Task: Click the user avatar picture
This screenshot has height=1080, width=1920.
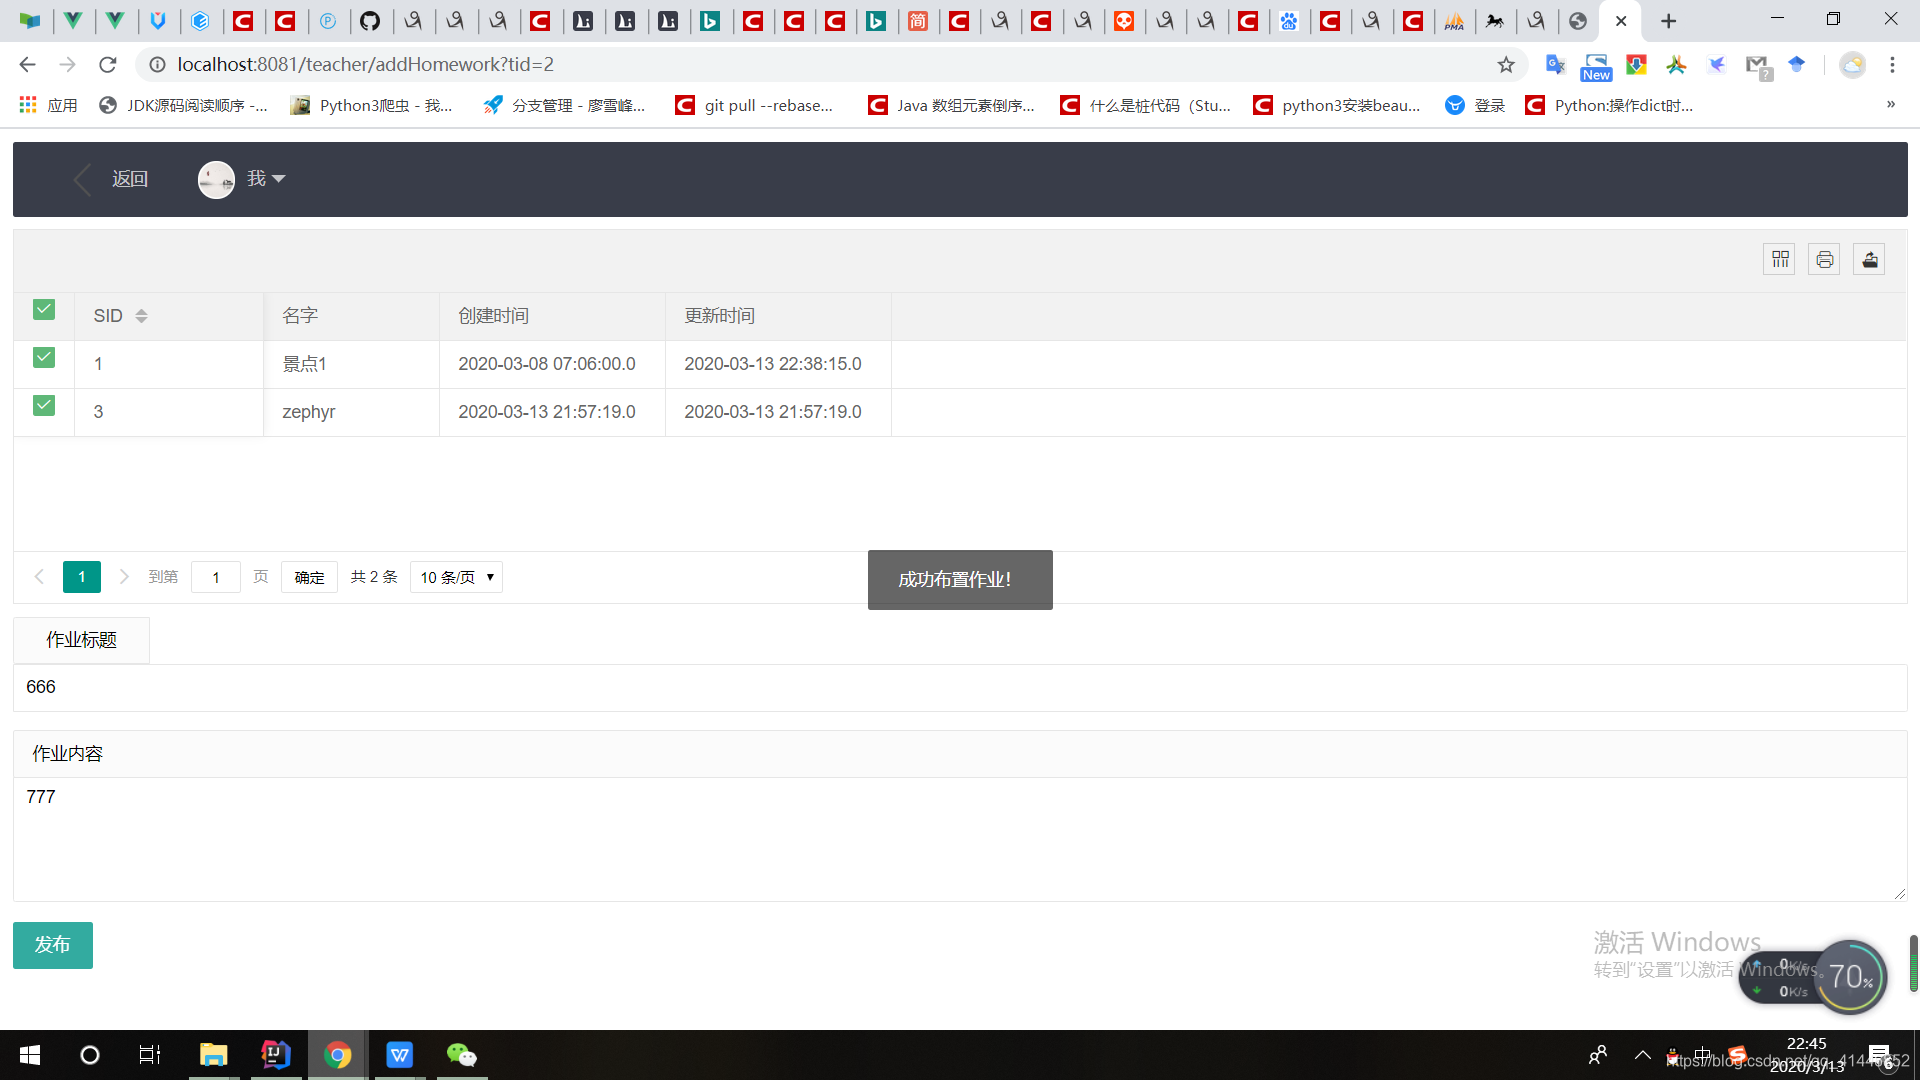Action: point(216,179)
